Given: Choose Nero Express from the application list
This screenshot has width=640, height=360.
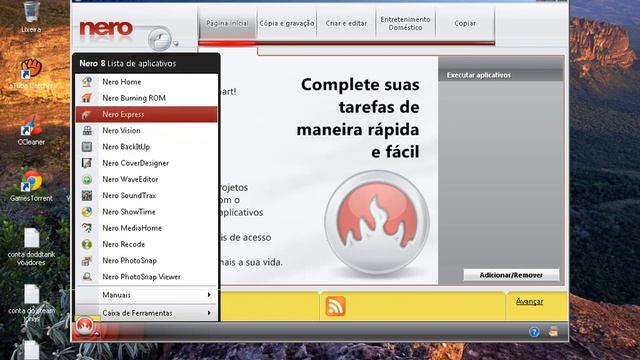Looking at the screenshot, I should (x=147, y=114).
